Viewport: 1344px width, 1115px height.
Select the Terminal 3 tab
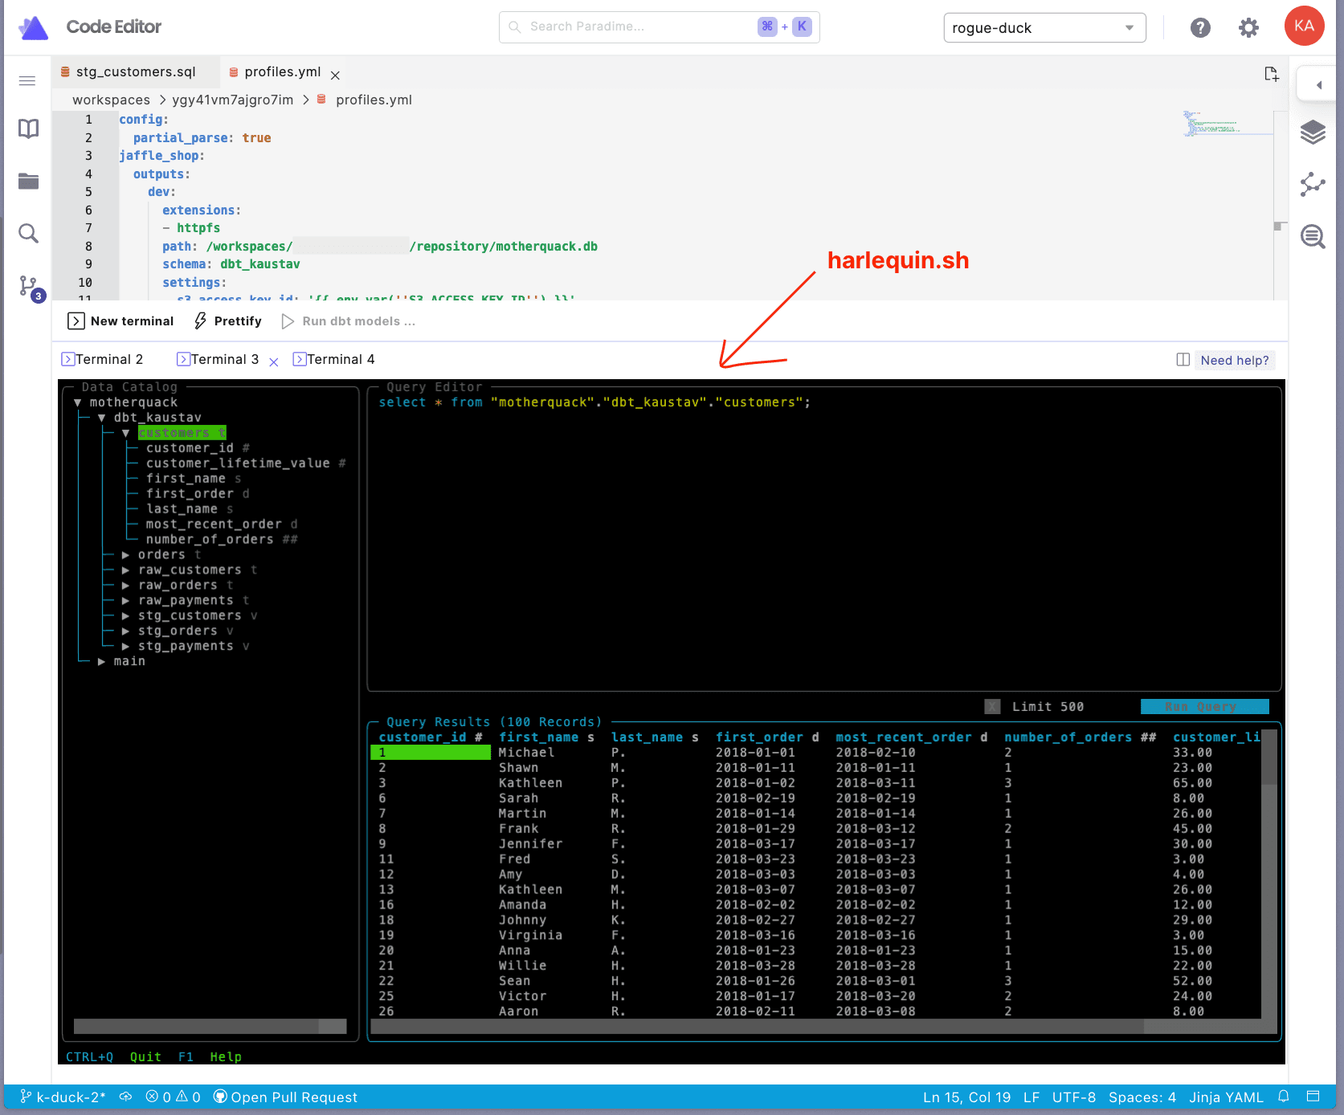tap(219, 359)
